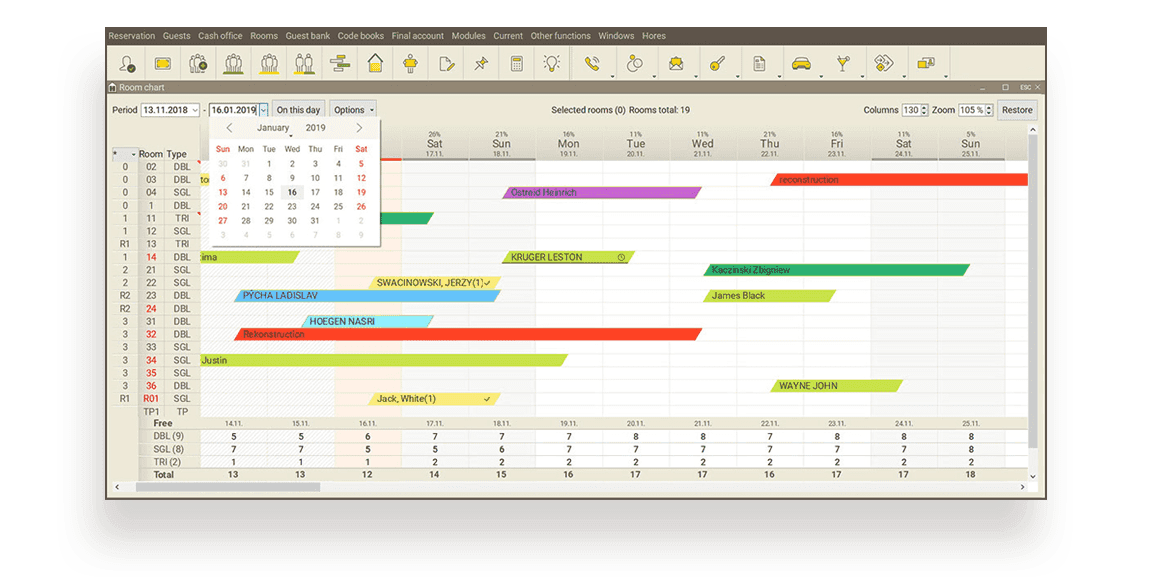Adjust the Columns value stepper
This screenshot has width=1152, height=577.
[924, 110]
